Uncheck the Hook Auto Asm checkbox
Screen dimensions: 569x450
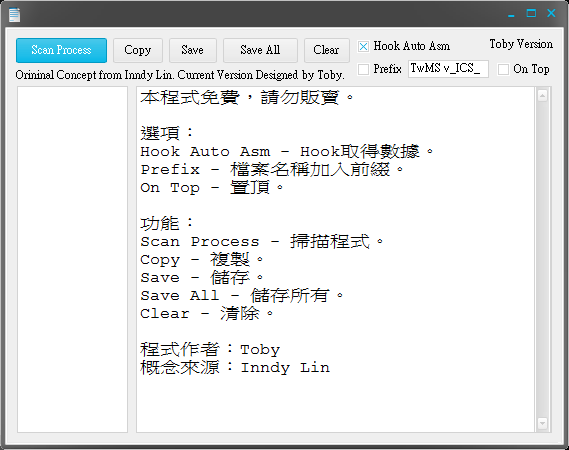[x=363, y=46]
